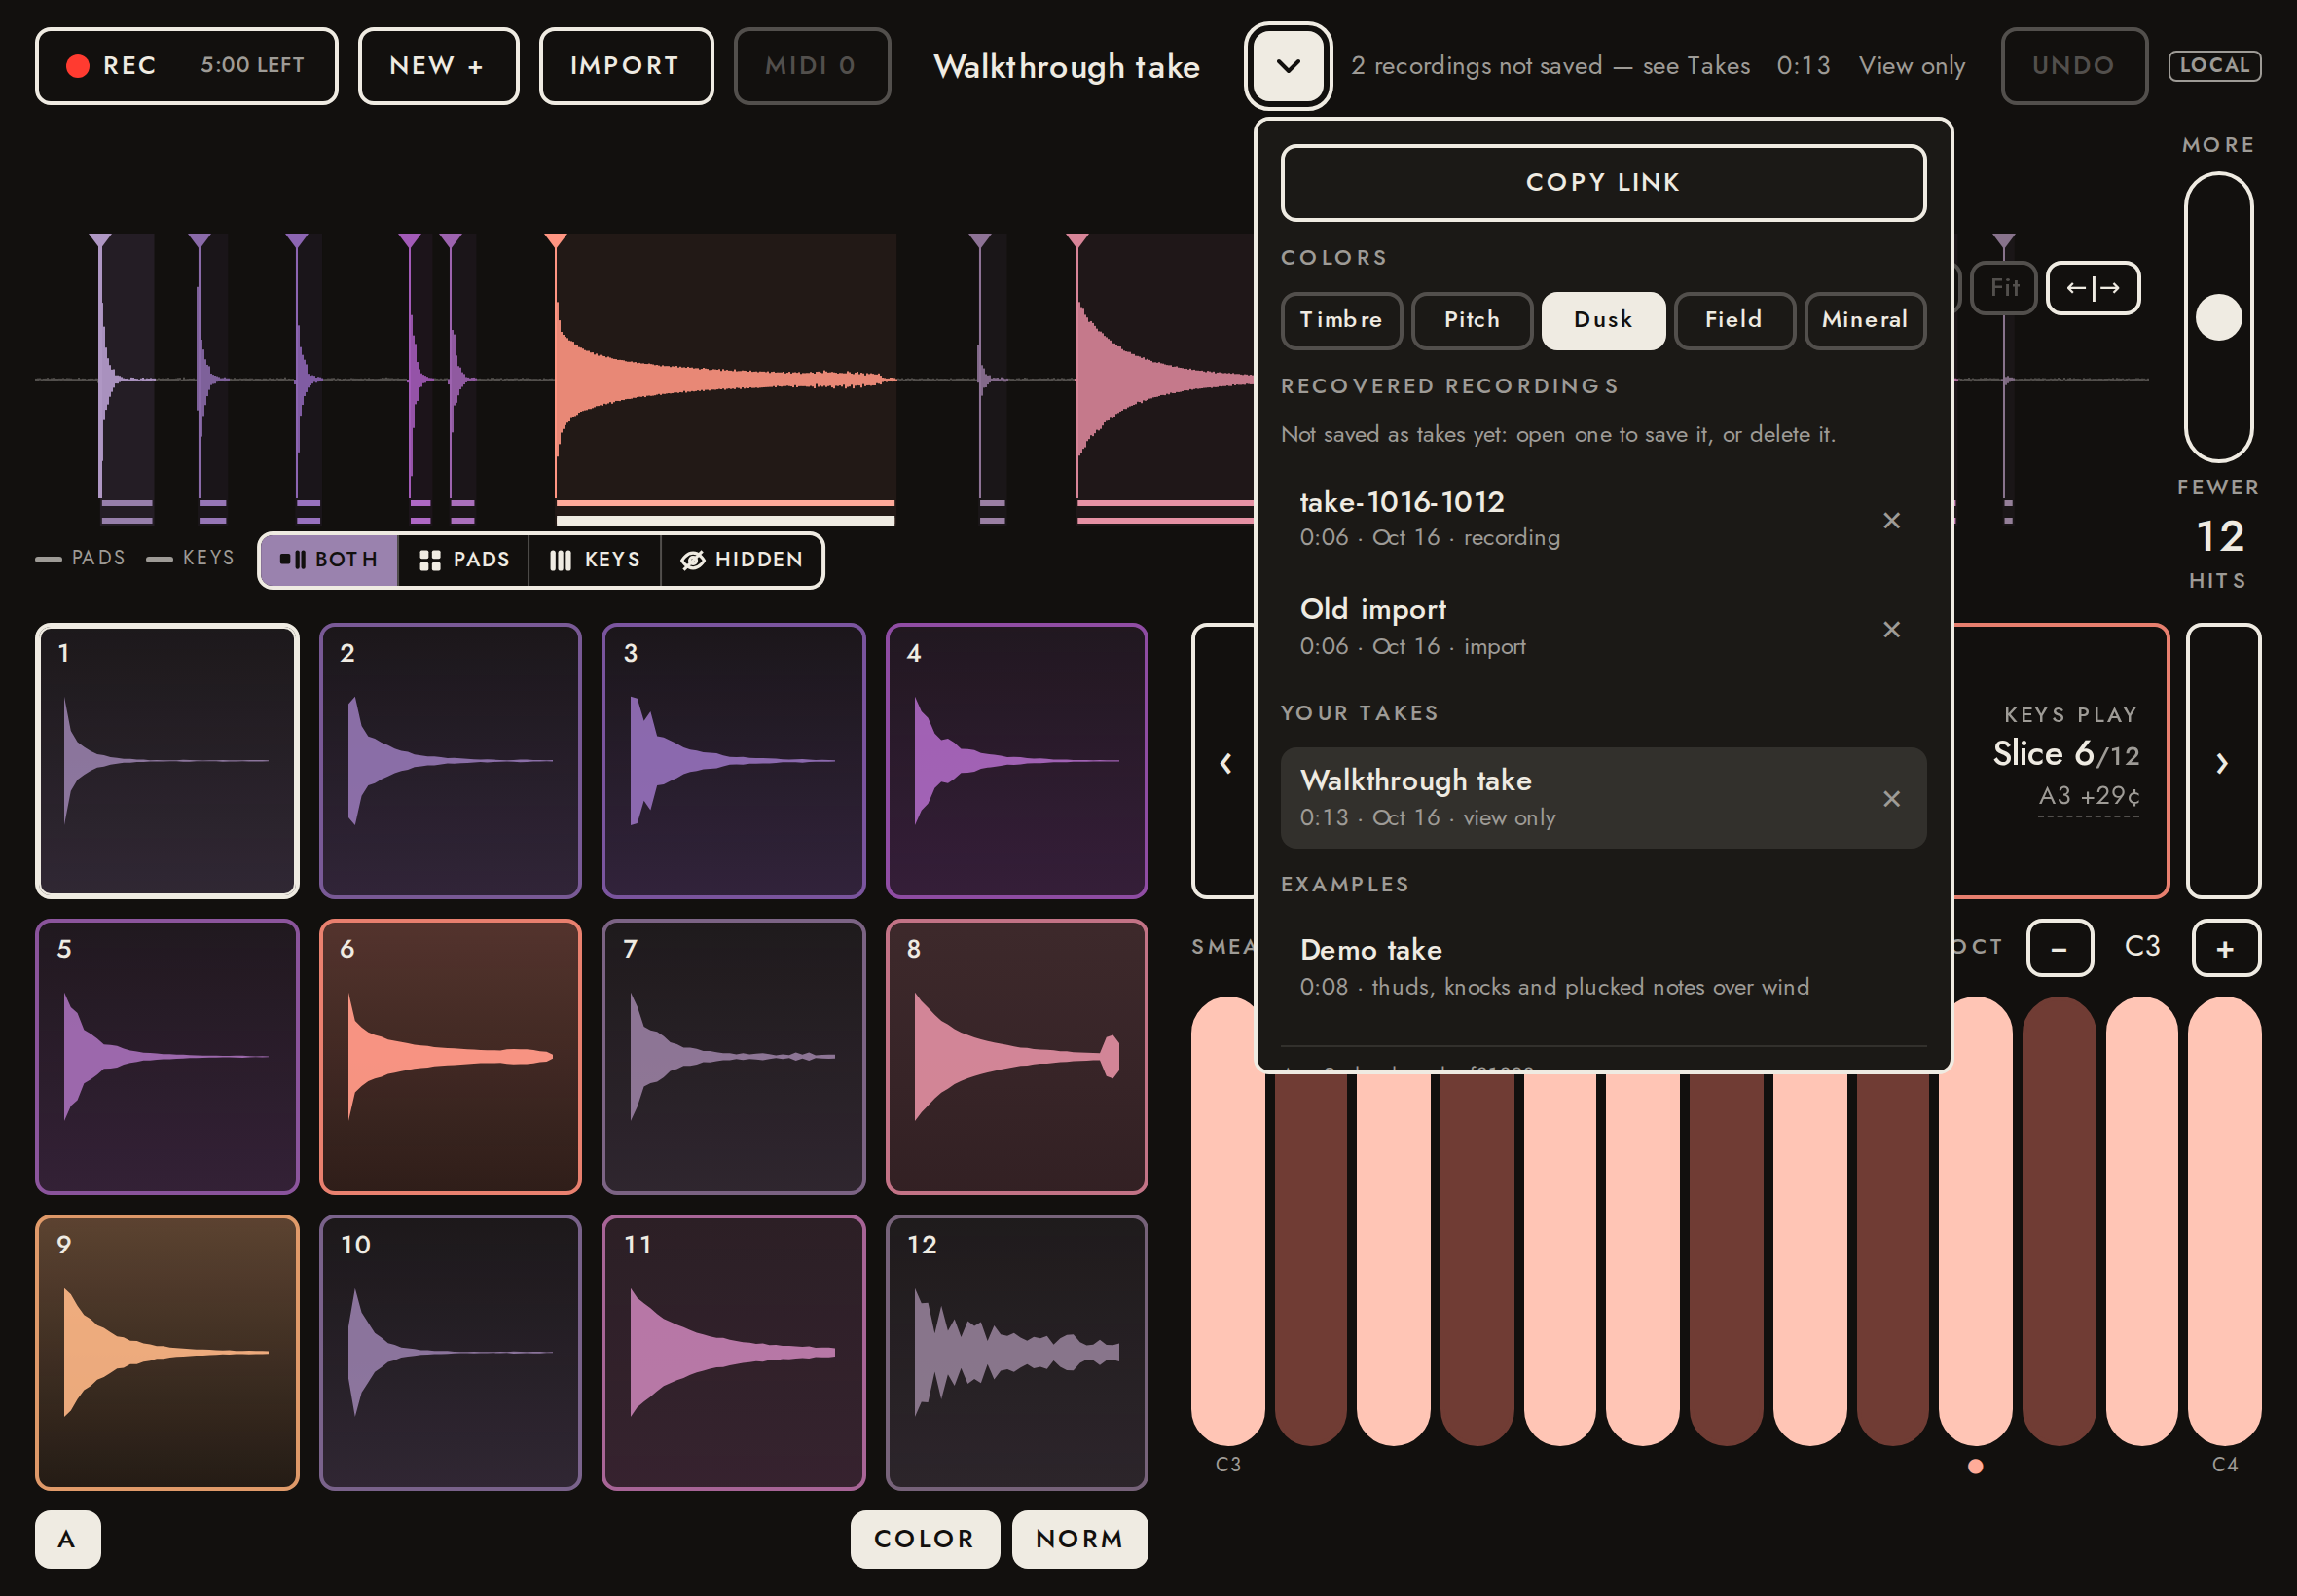Create a new take with NEW +
Viewport: 2297px width, 1596px height.
click(x=438, y=66)
